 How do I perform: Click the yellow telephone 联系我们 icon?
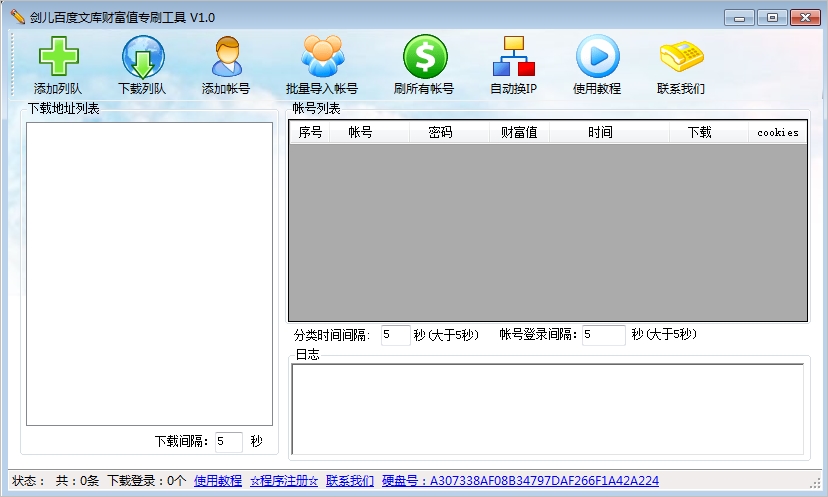point(681,56)
